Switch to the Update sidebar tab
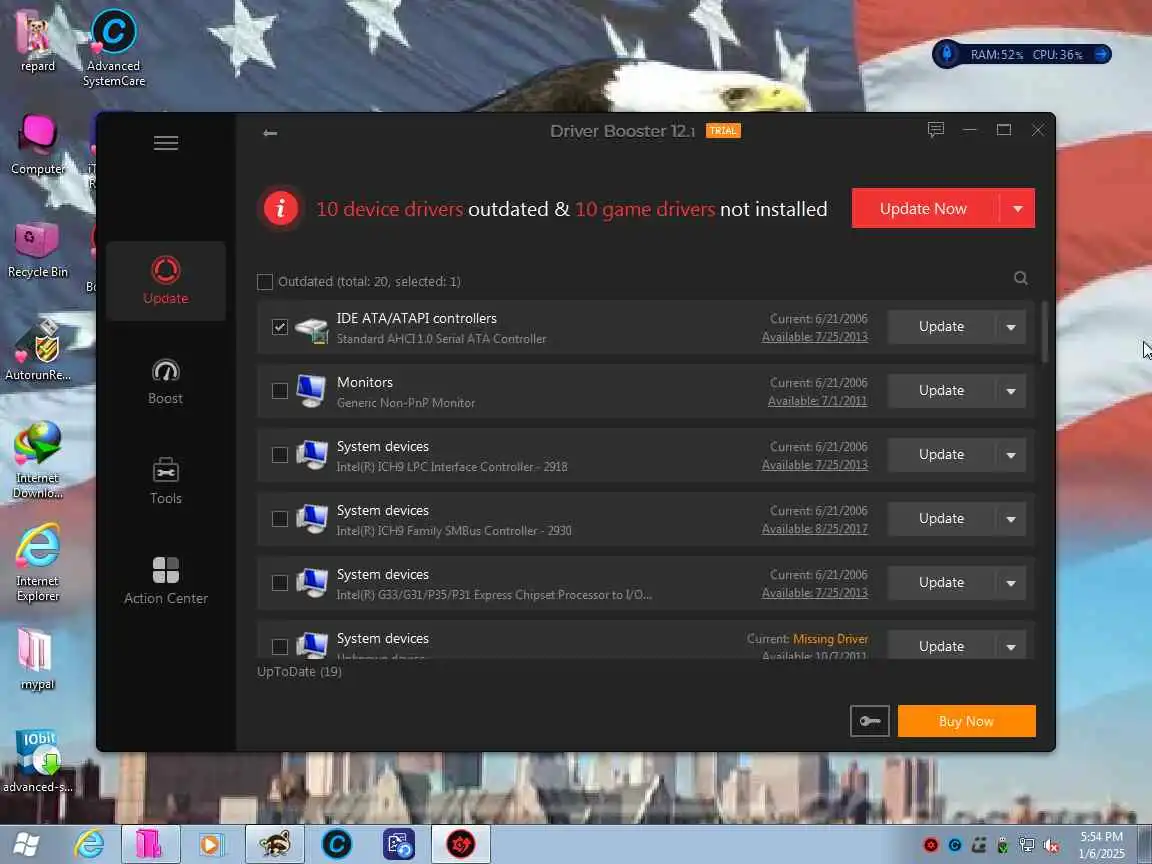This screenshot has height=864, width=1152. coord(165,281)
